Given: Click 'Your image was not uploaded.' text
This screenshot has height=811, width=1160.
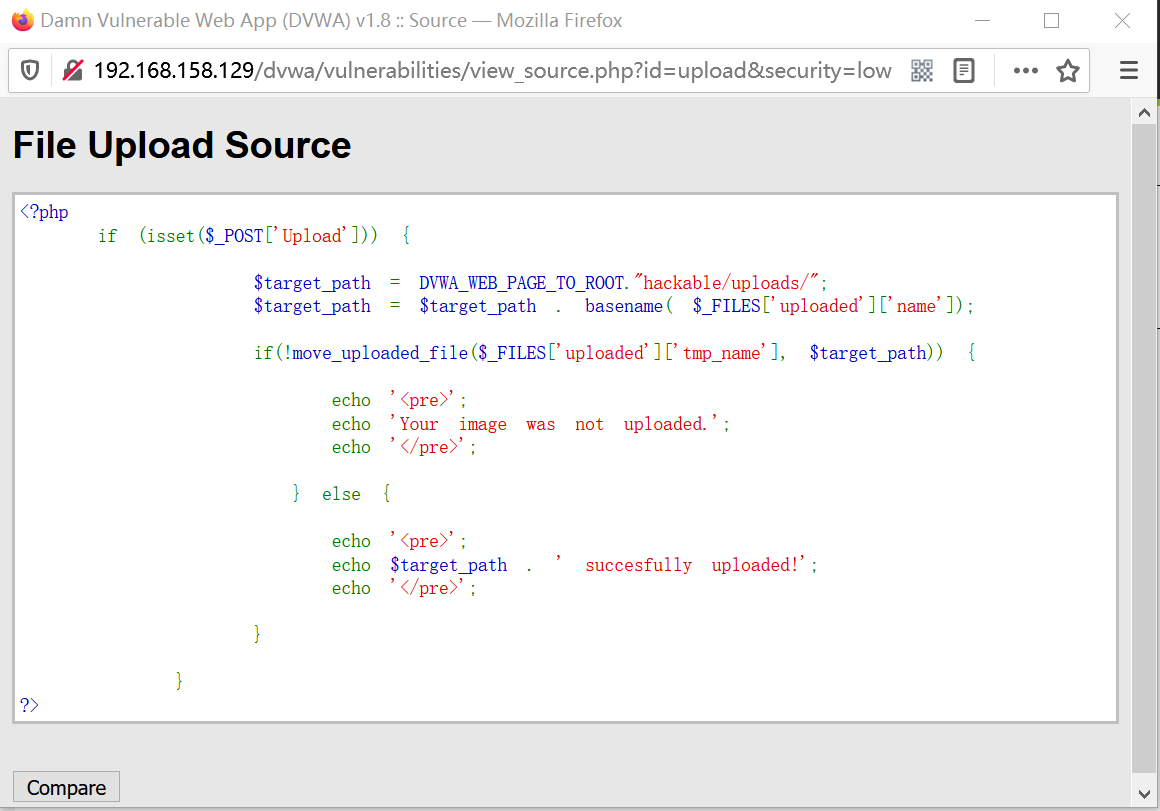Looking at the screenshot, I should click(x=555, y=424).
